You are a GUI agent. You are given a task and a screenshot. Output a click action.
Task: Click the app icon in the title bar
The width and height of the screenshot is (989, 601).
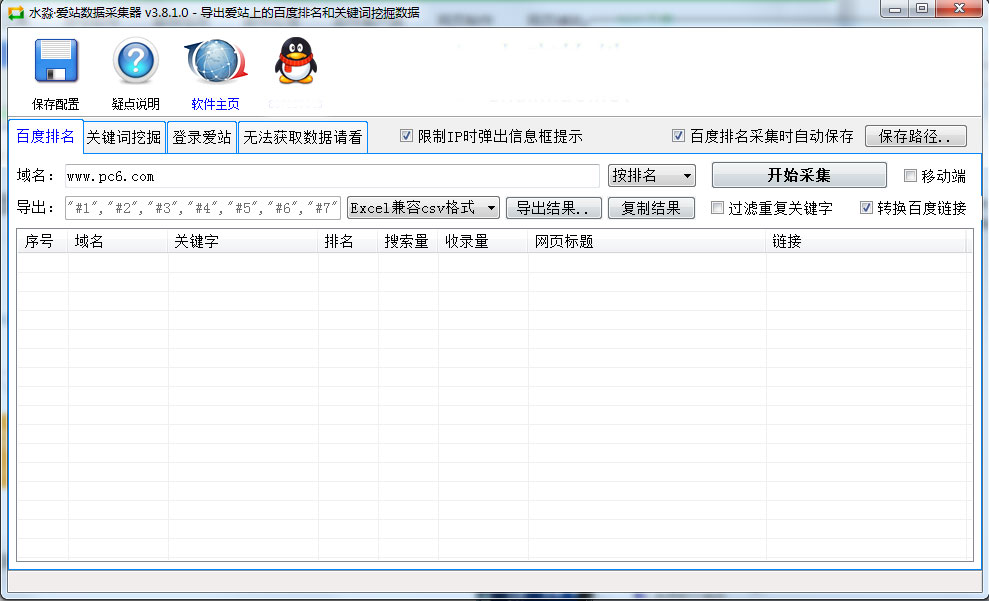click(15, 13)
